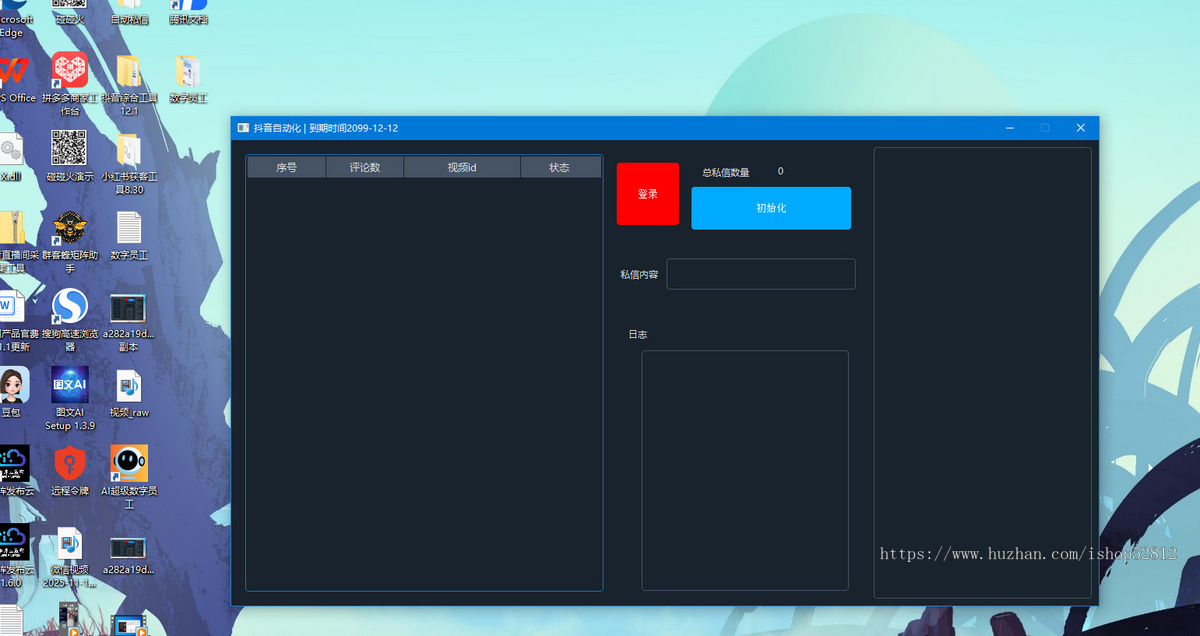Open the 小红书获客工具8.30 folder
This screenshot has width=1200, height=636.
pos(129,150)
